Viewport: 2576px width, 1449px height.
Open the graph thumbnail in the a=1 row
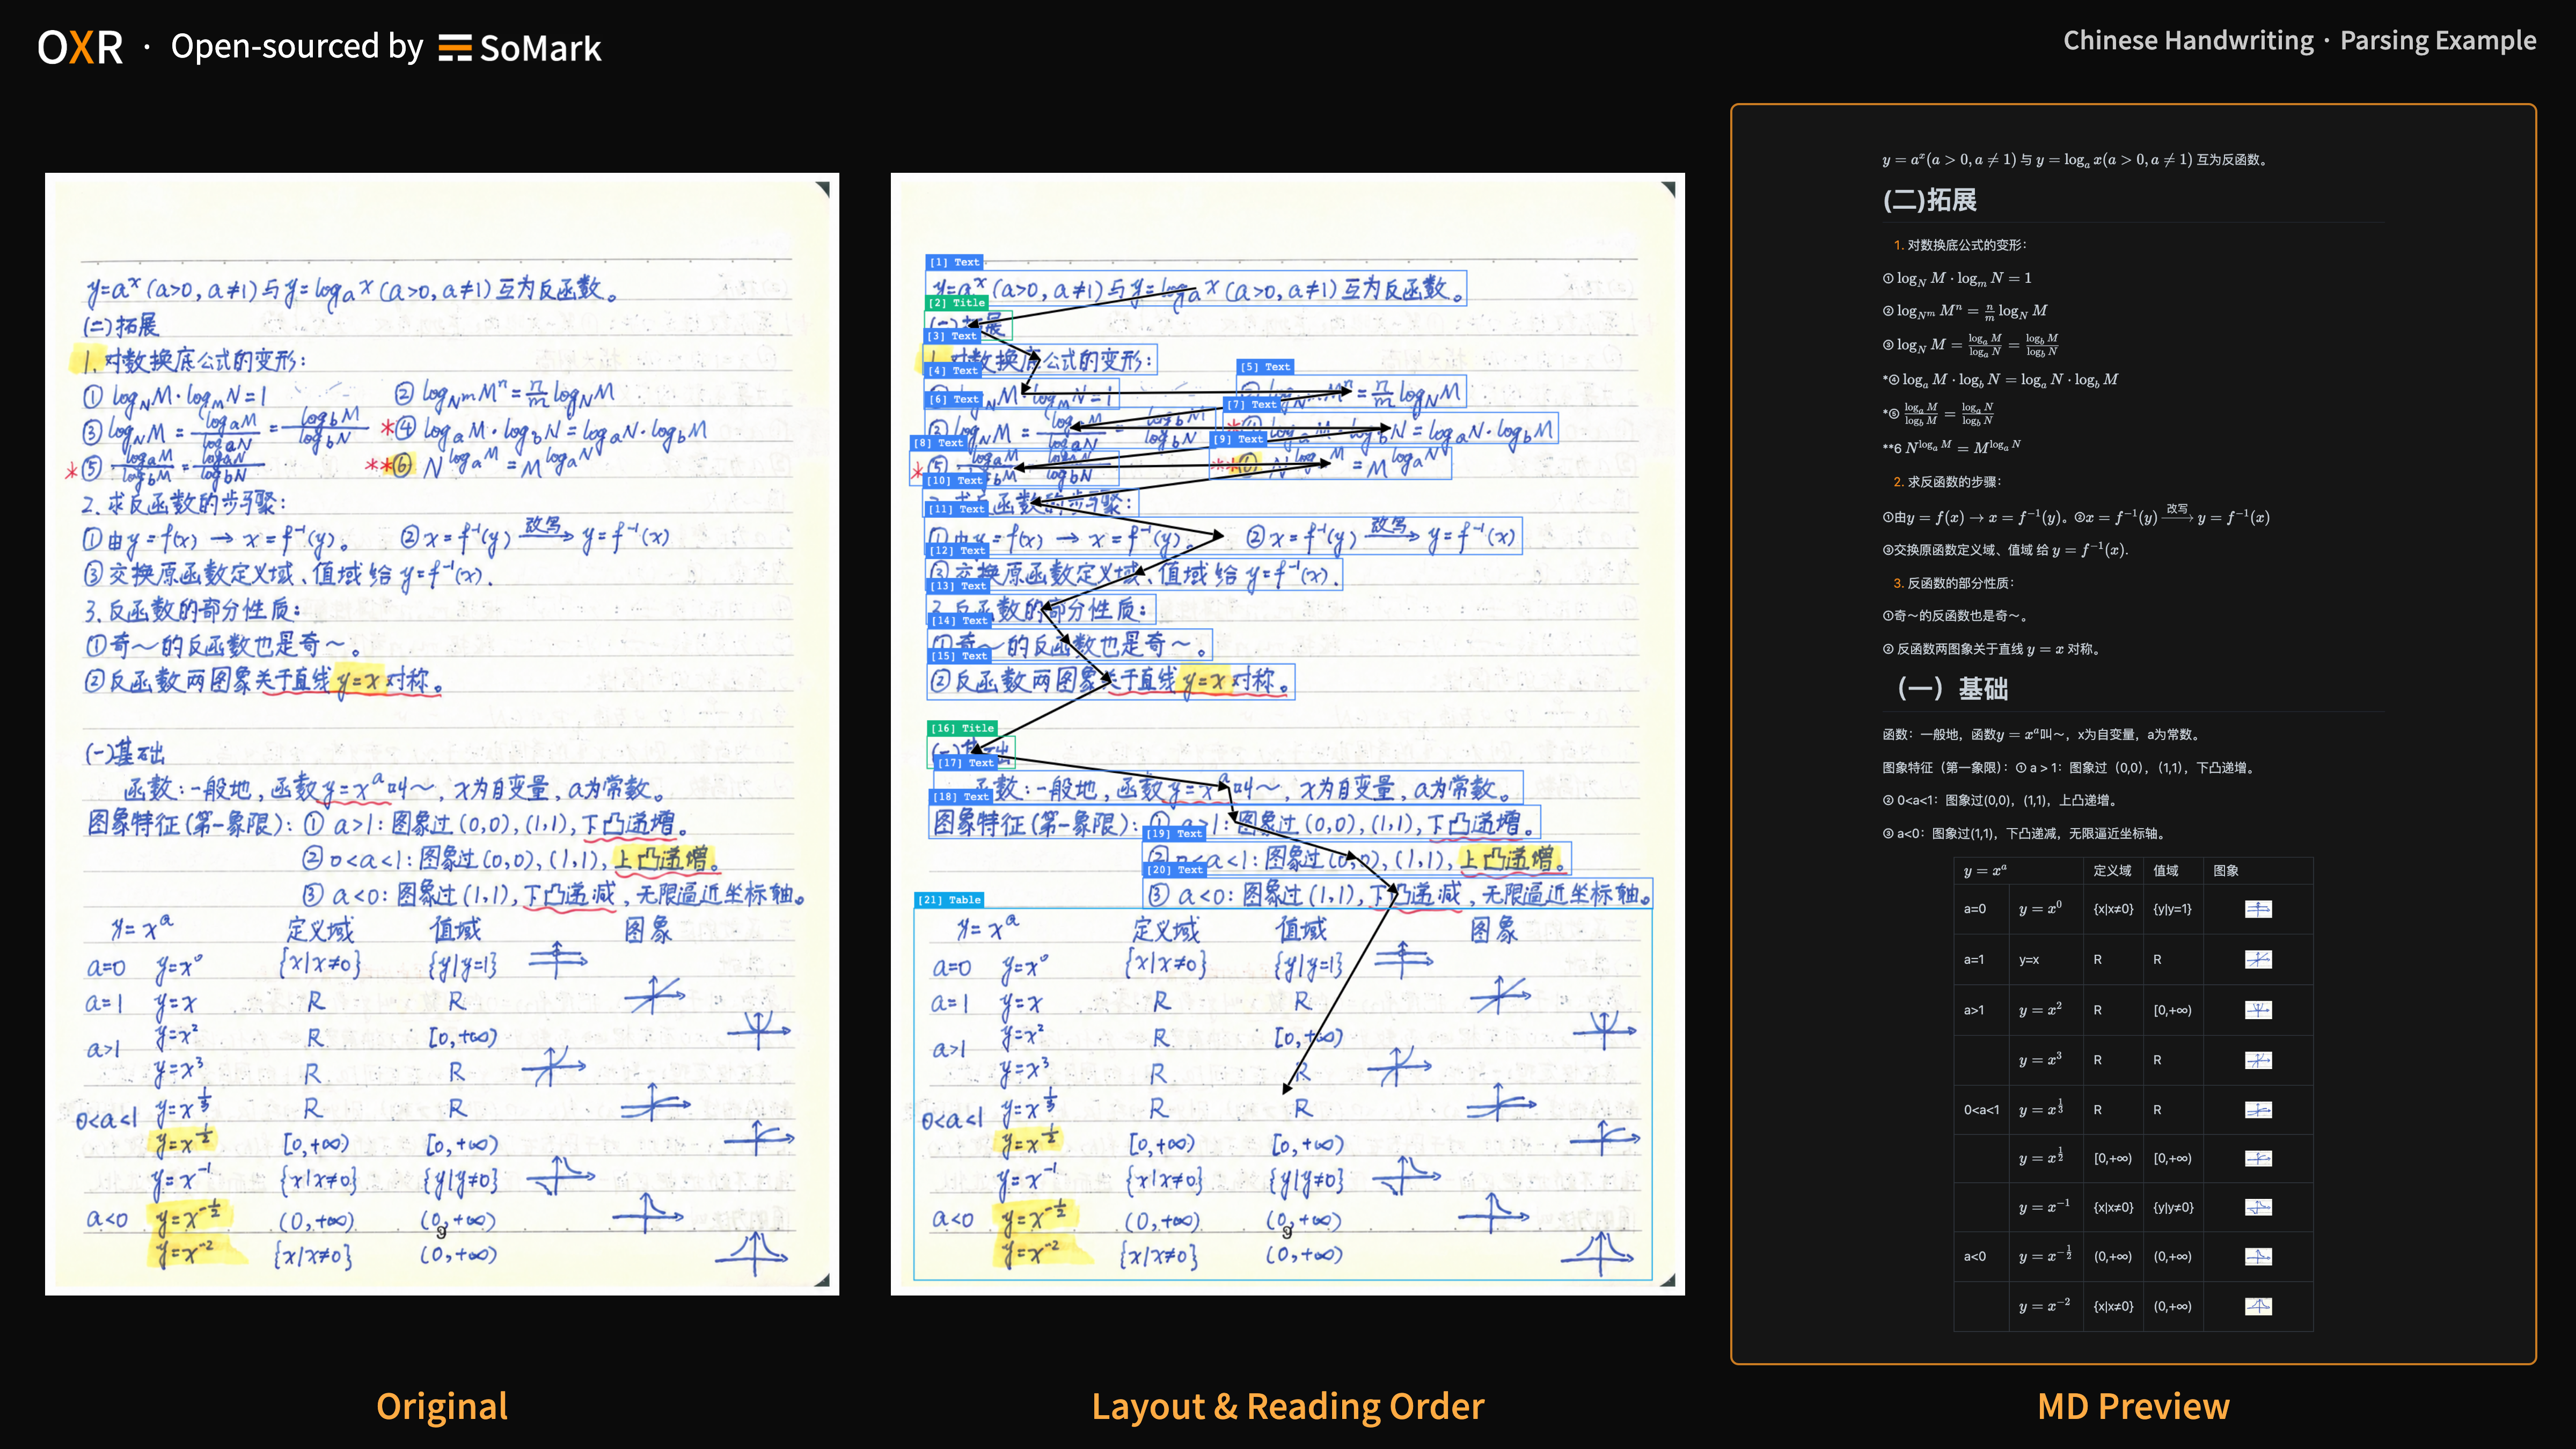(2258, 960)
